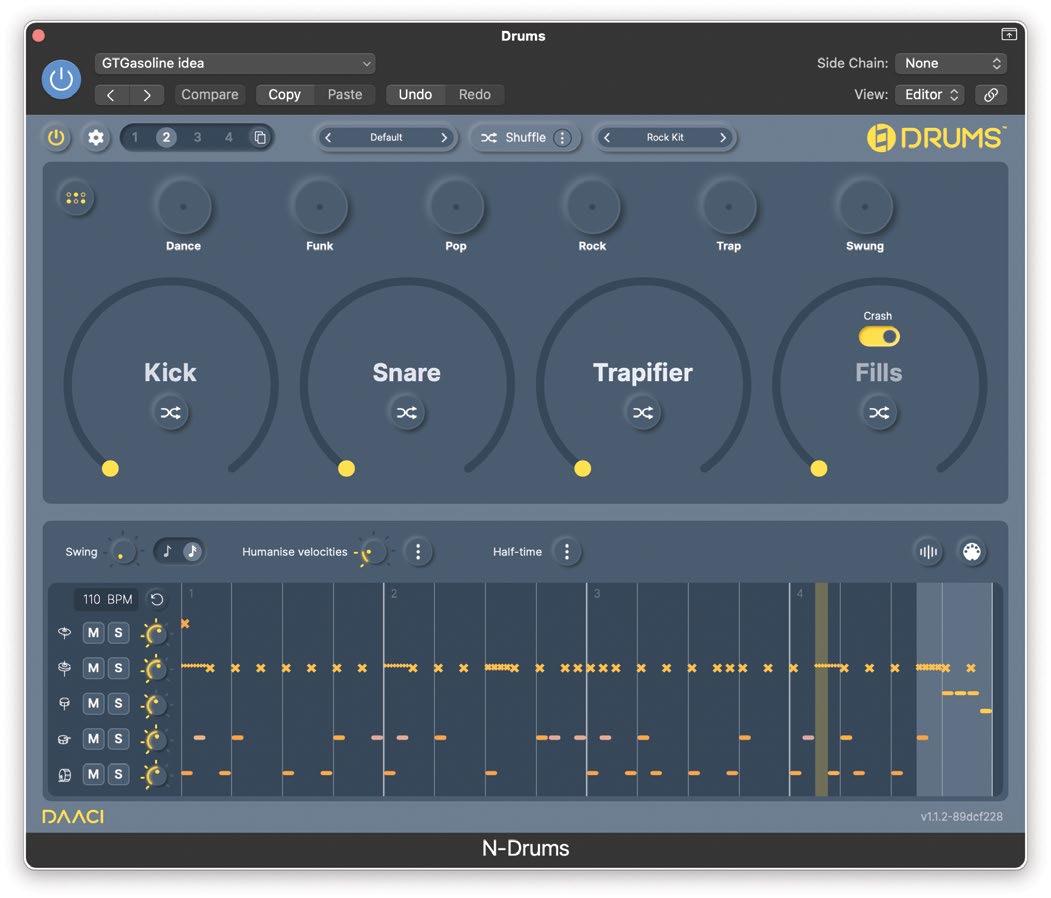Open the Half-time options menu
This screenshot has width=1051, height=898.
pyautogui.click(x=567, y=552)
